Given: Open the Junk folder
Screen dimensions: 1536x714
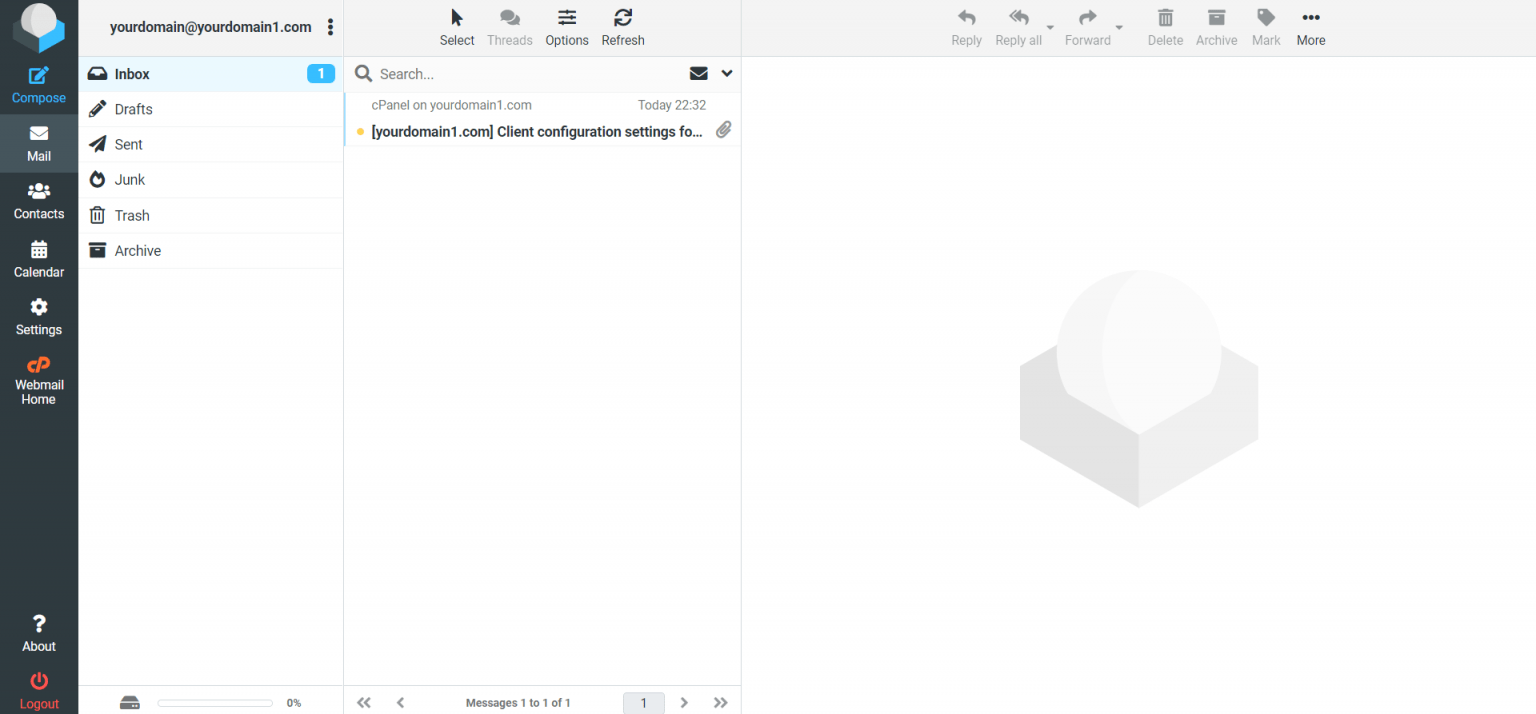Looking at the screenshot, I should click(x=131, y=179).
